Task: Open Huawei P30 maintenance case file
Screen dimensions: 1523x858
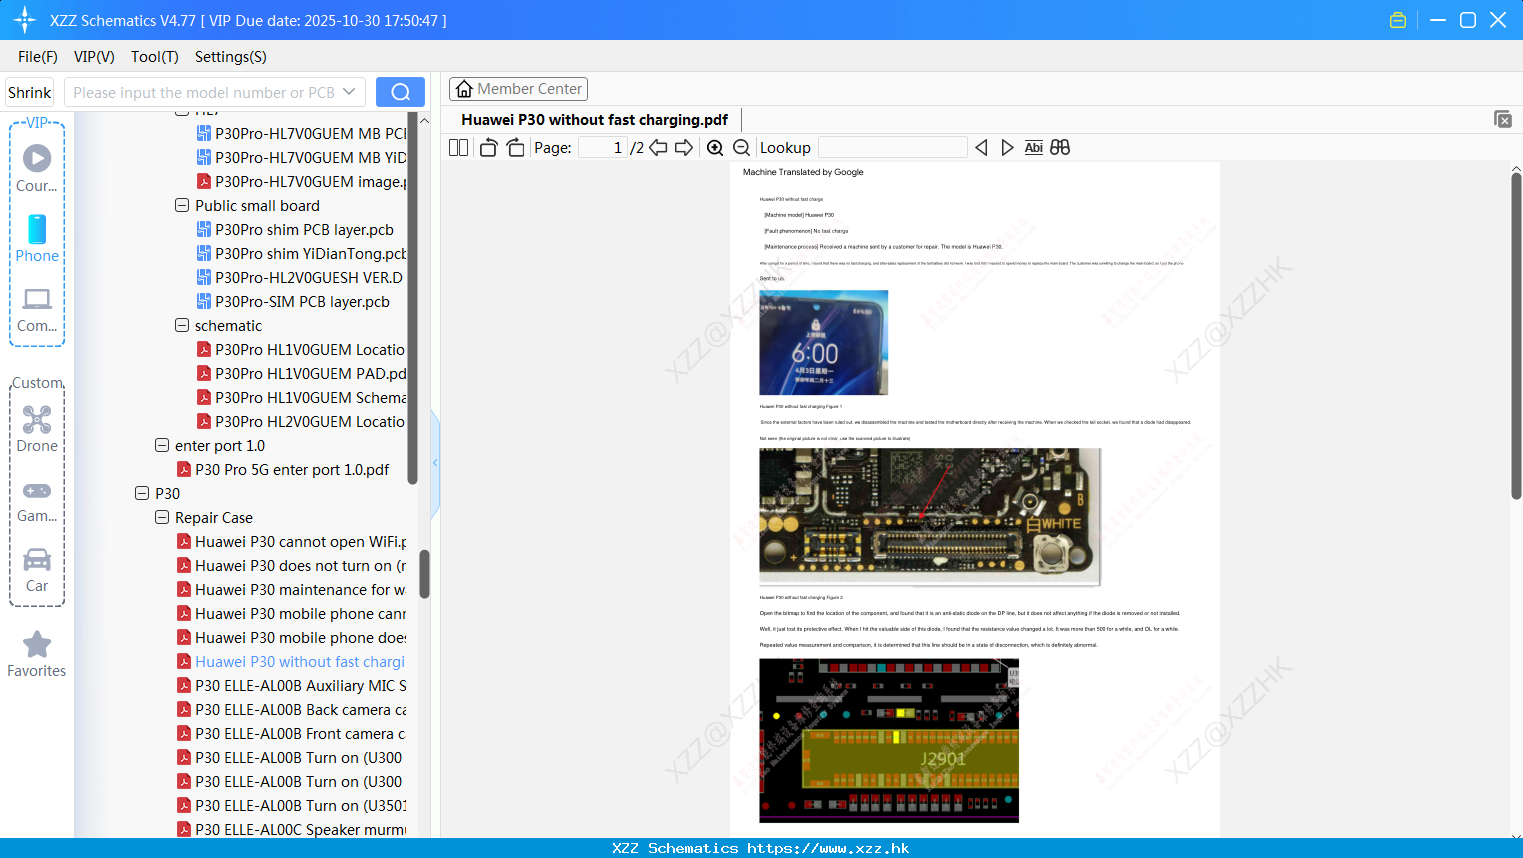Action: (x=291, y=590)
